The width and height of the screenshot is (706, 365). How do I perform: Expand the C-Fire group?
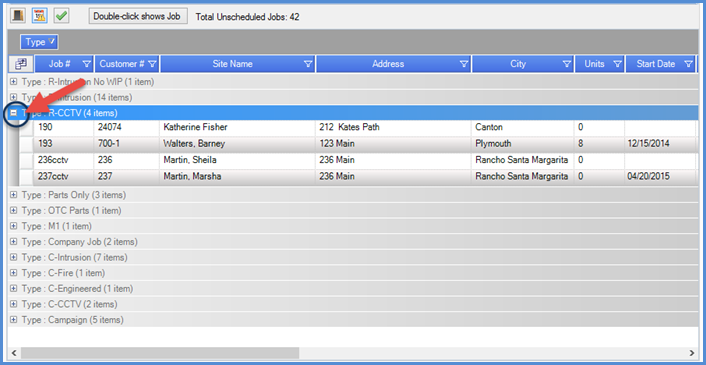[14, 273]
